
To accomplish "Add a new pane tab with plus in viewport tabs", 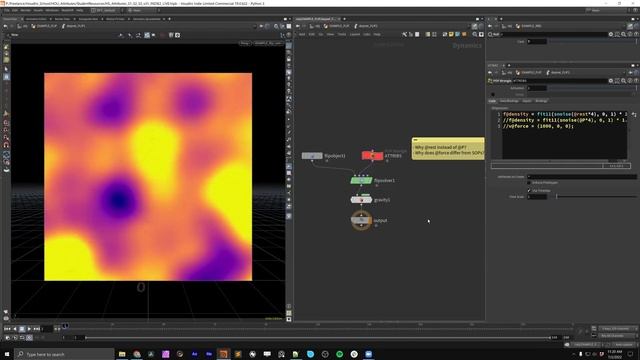I will coord(169,19).
